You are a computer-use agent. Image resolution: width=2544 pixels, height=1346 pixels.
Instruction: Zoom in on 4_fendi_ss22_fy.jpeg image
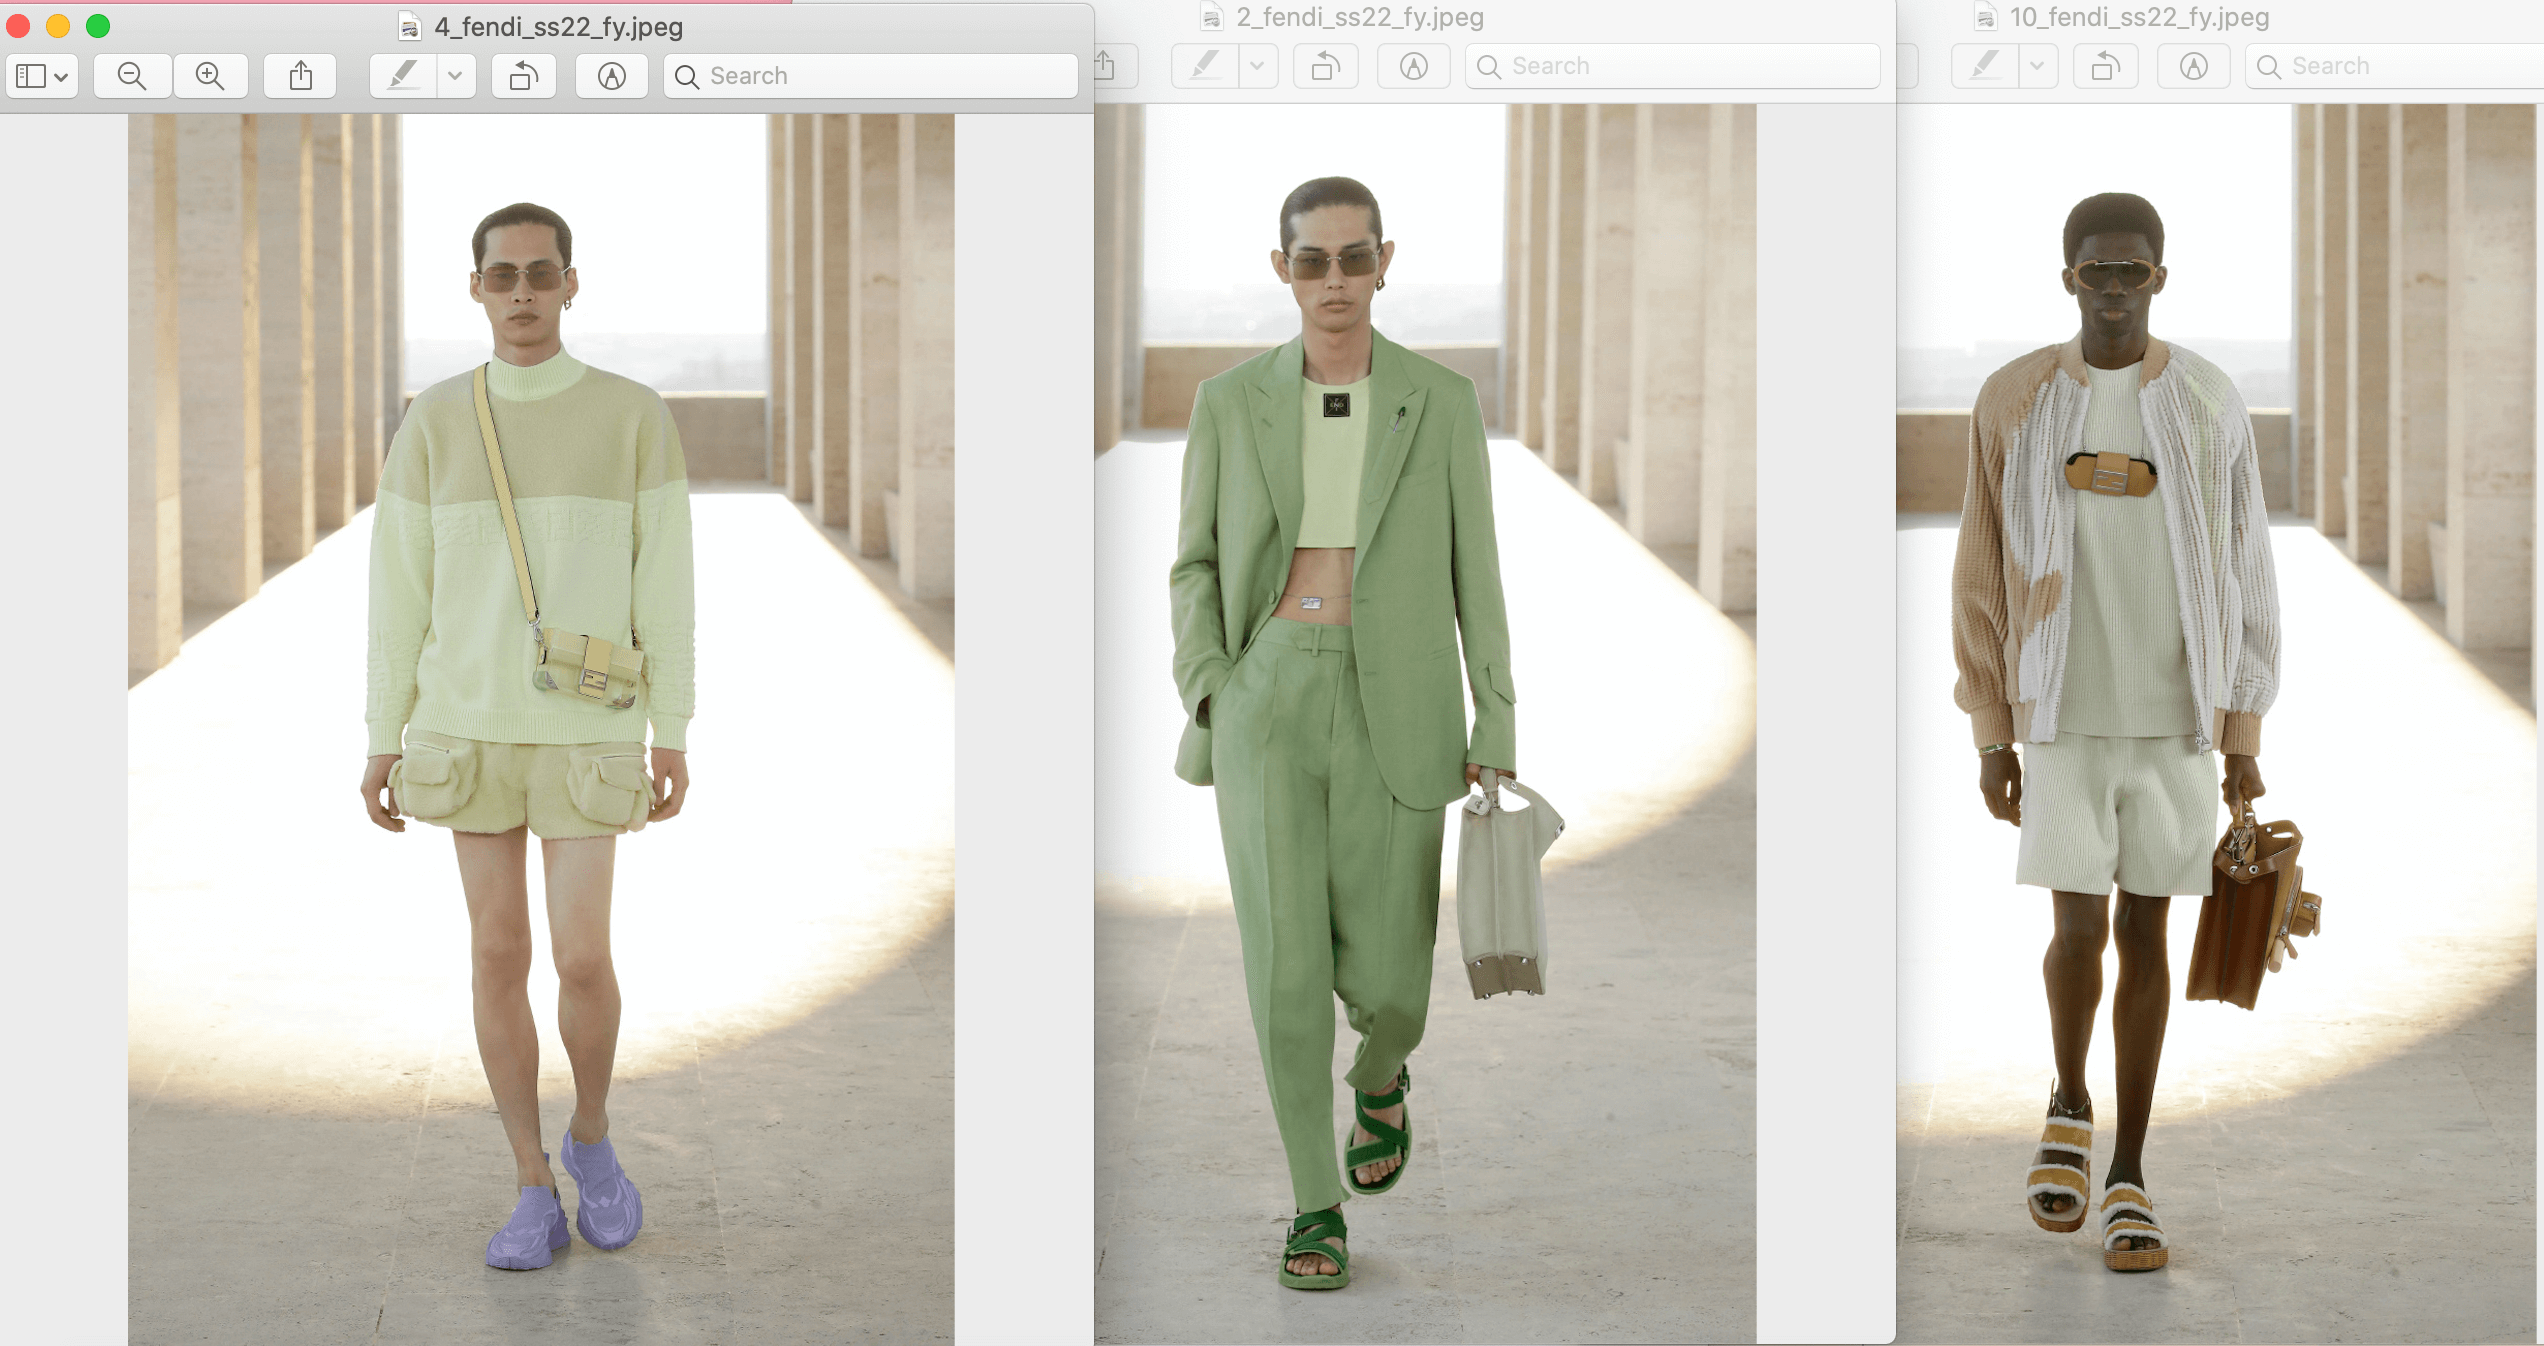(210, 76)
